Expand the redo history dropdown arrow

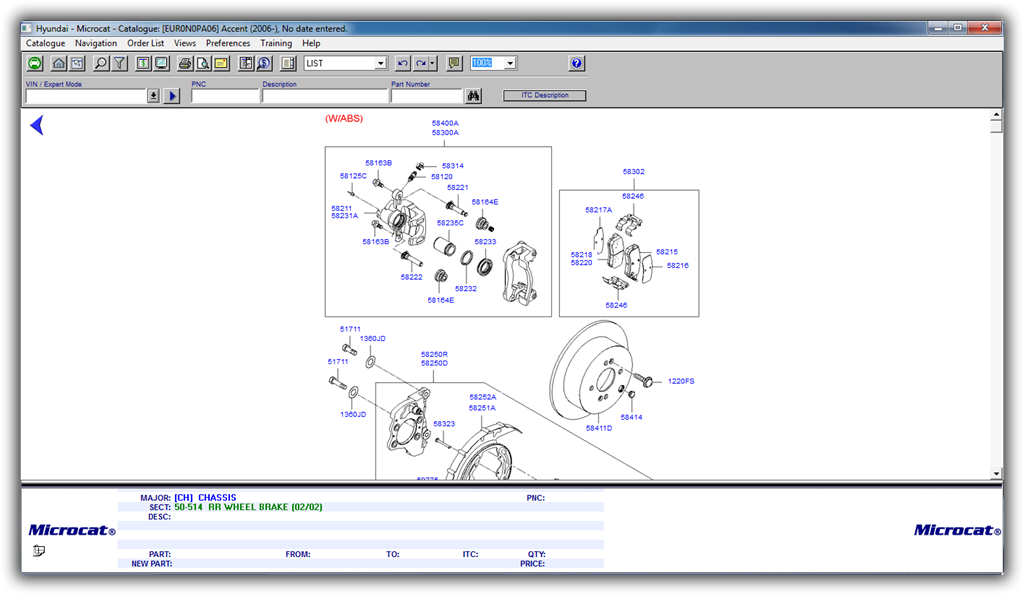[433, 63]
